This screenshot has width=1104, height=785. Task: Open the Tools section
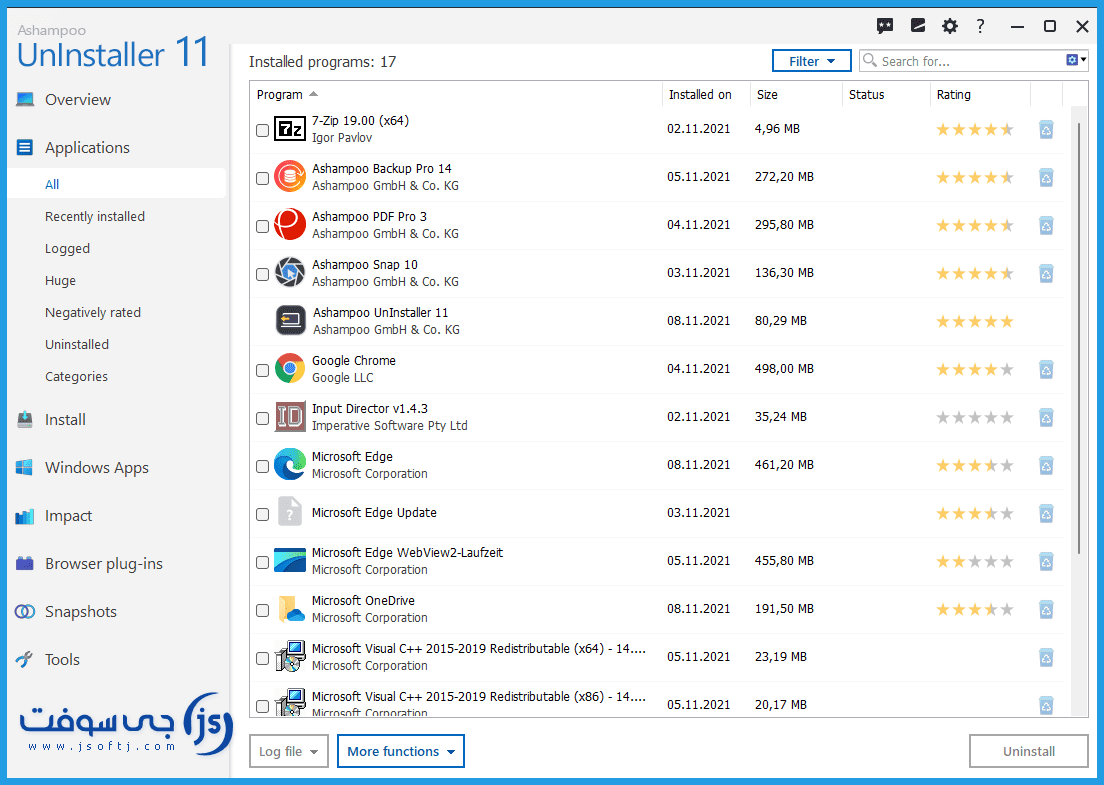62,660
